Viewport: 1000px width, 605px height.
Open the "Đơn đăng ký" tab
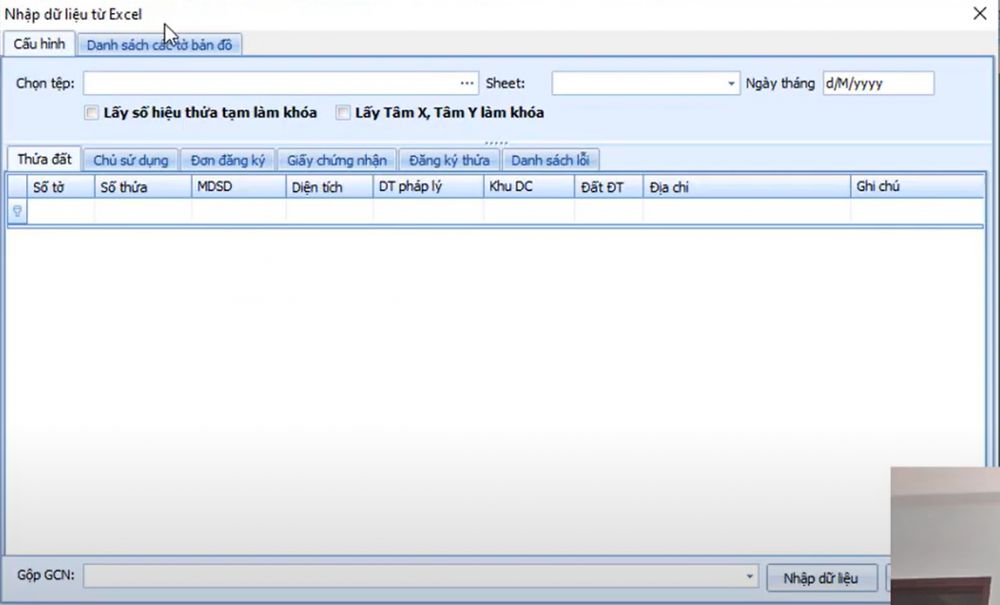(x=226, y=159)
